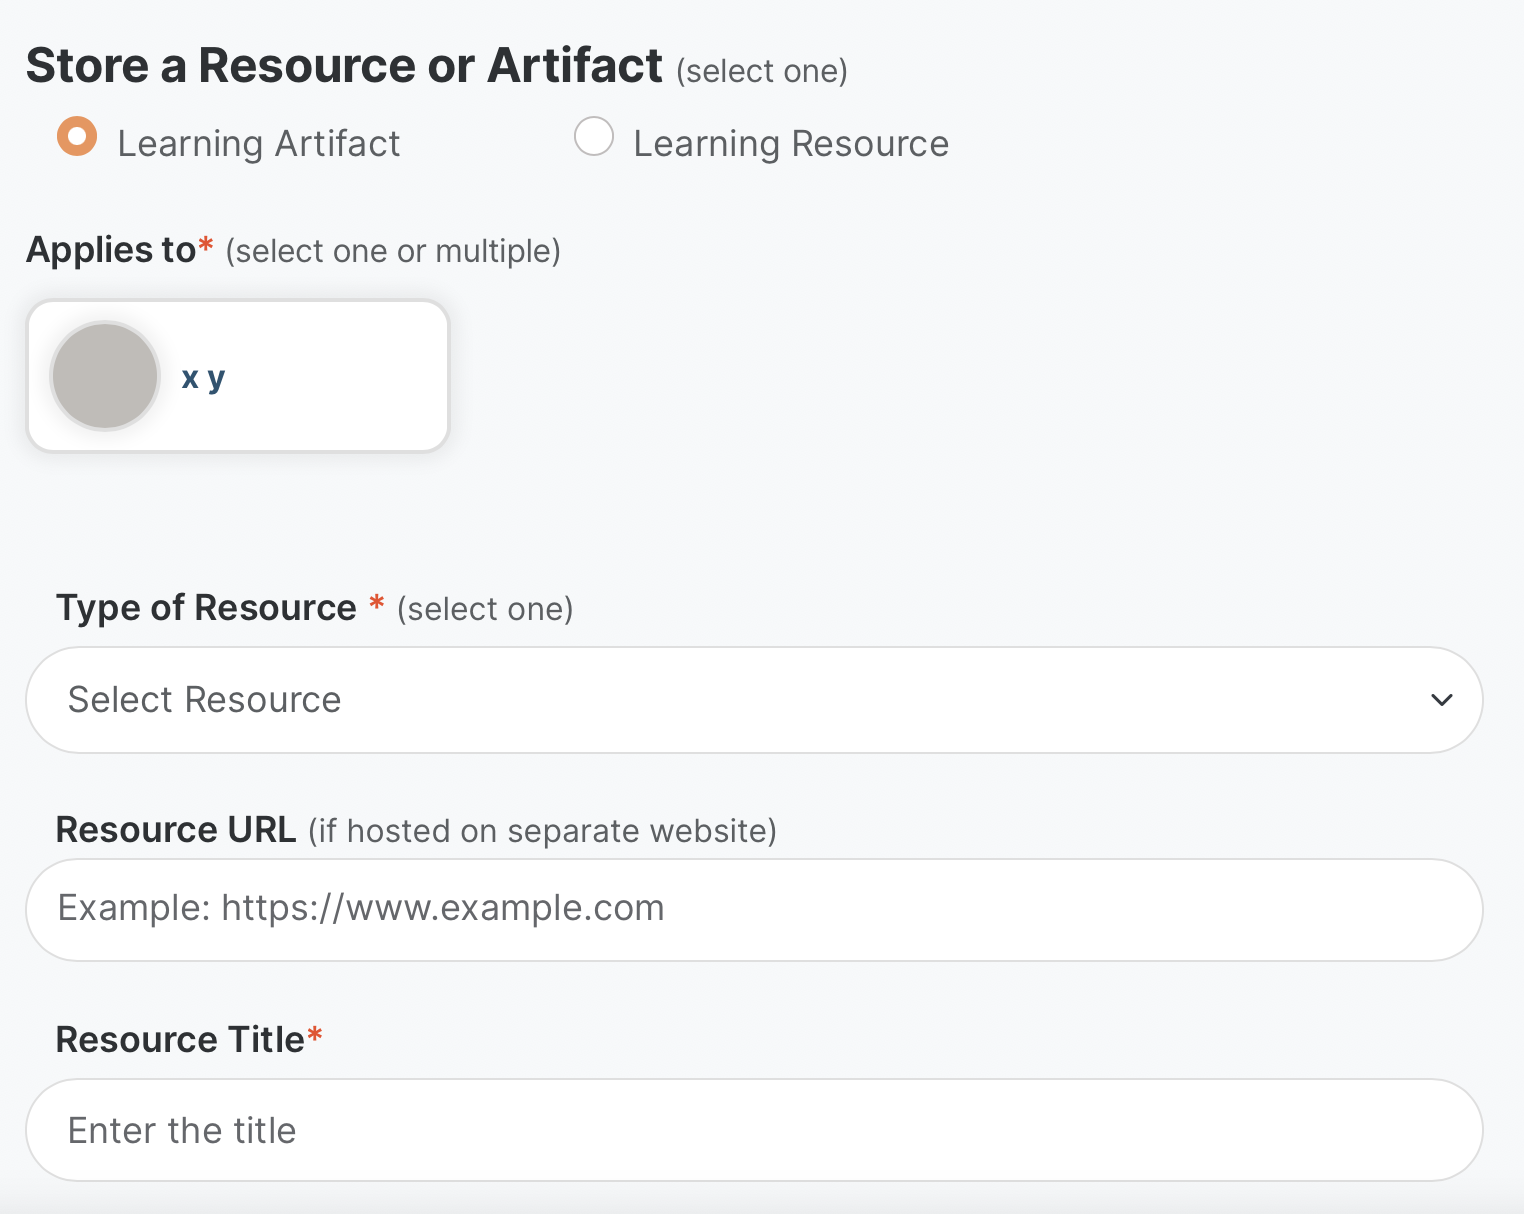Click the "(if hosted on separate website)" hint
The image size is (1524, 1214).
[542, 831]
